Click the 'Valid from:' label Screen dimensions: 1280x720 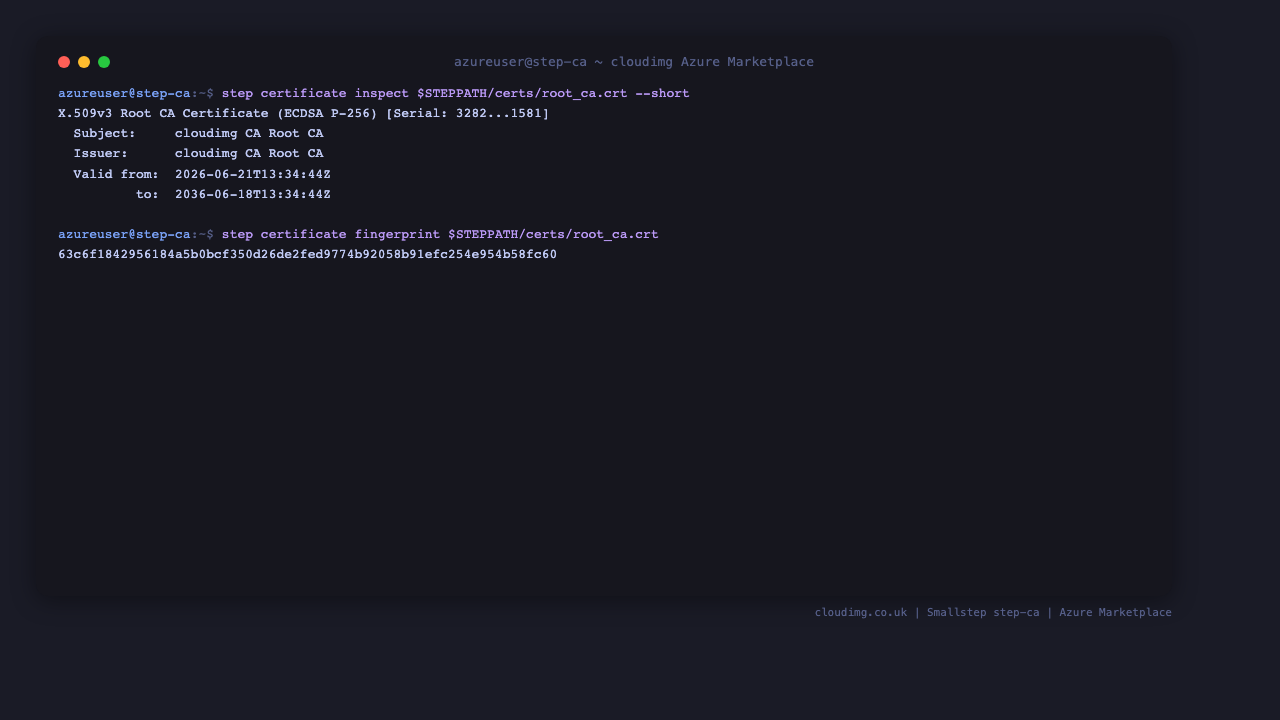click(116, 175)
